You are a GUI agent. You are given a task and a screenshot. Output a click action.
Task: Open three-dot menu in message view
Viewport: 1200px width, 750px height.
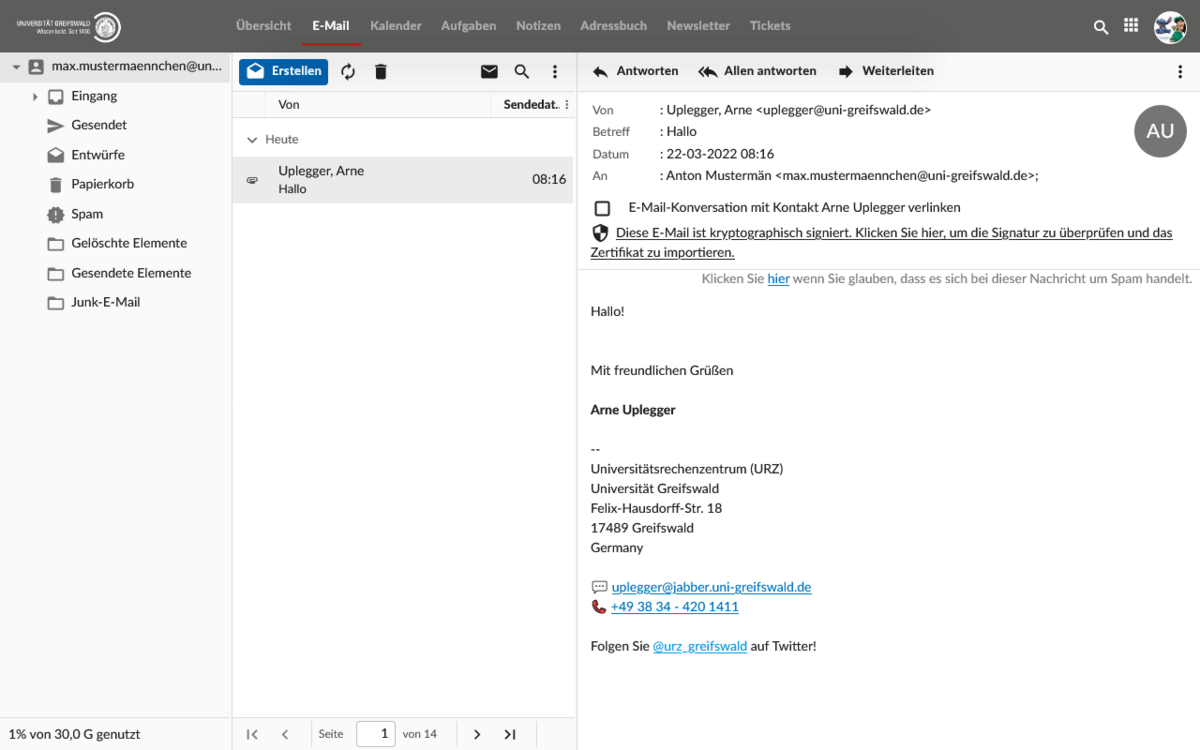[x=1180, y=72]
